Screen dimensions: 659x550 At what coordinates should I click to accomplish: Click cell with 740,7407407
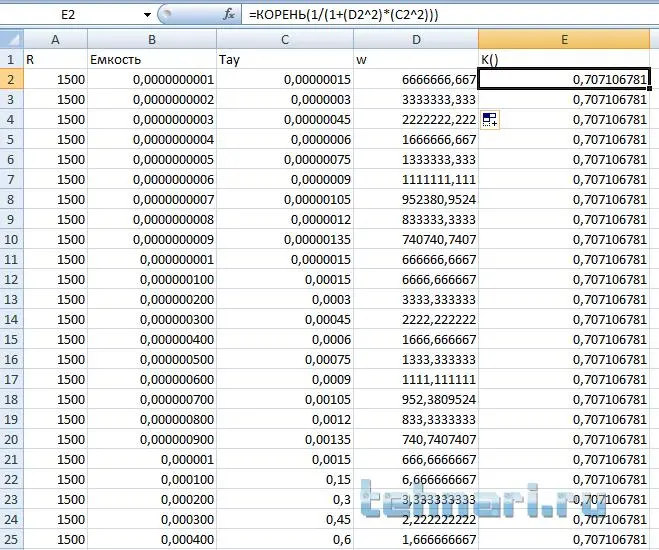416,439
